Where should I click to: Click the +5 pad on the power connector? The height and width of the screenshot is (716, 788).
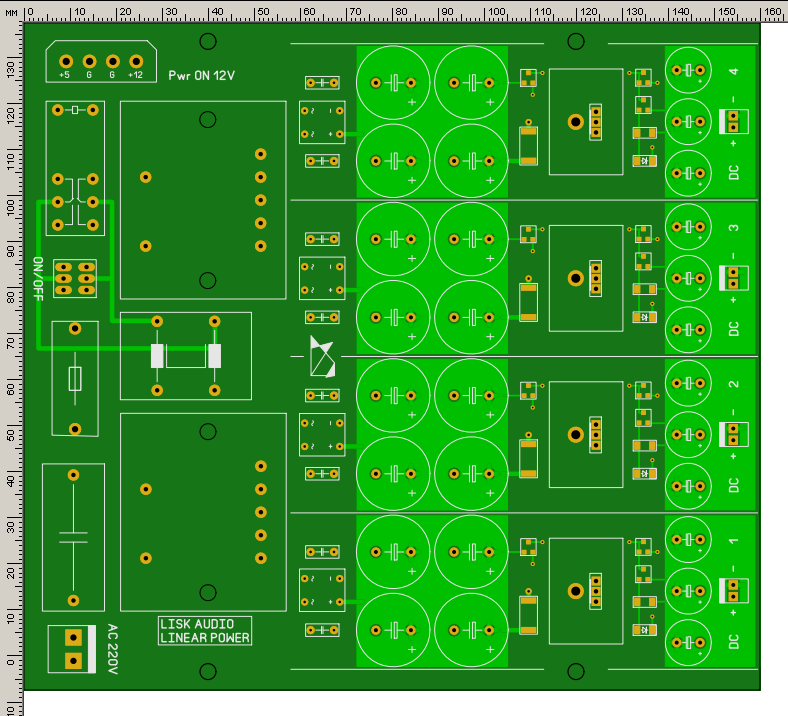tap(66, 61)
